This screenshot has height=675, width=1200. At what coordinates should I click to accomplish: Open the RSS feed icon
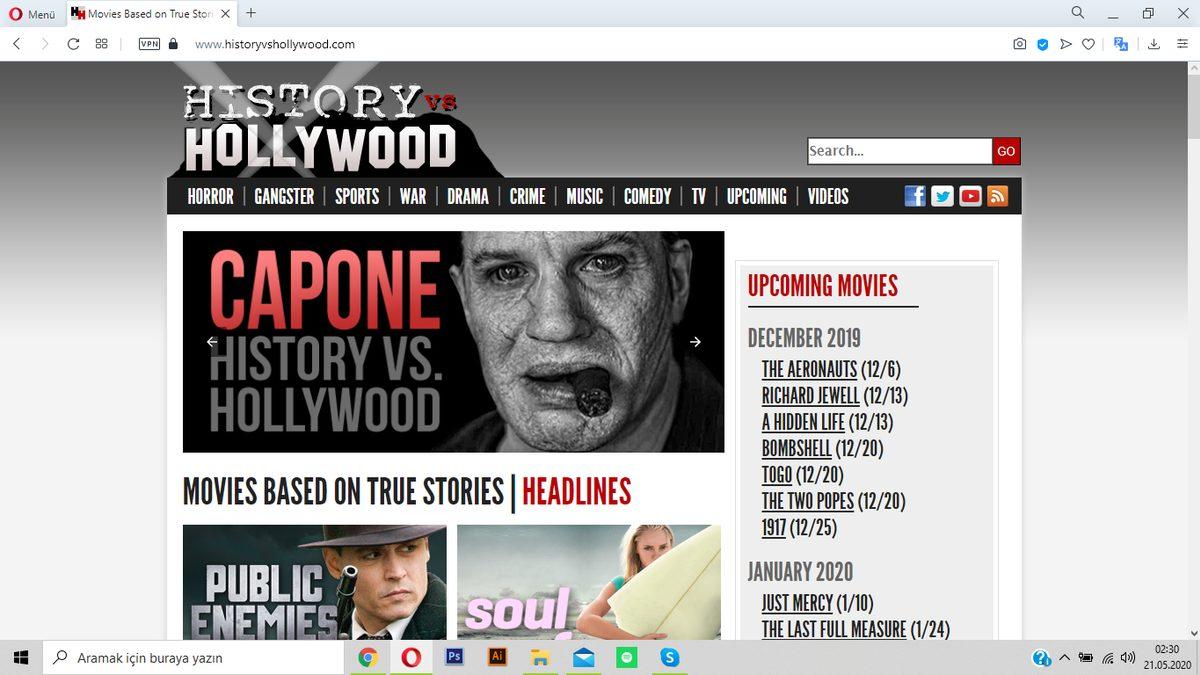997,196
